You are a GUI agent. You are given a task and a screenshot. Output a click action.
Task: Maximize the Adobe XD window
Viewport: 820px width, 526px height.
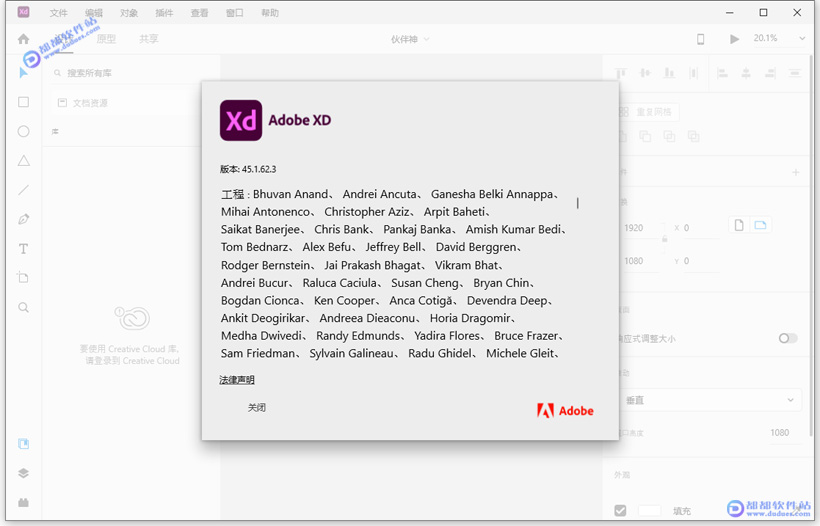click(x=764, y=13)
